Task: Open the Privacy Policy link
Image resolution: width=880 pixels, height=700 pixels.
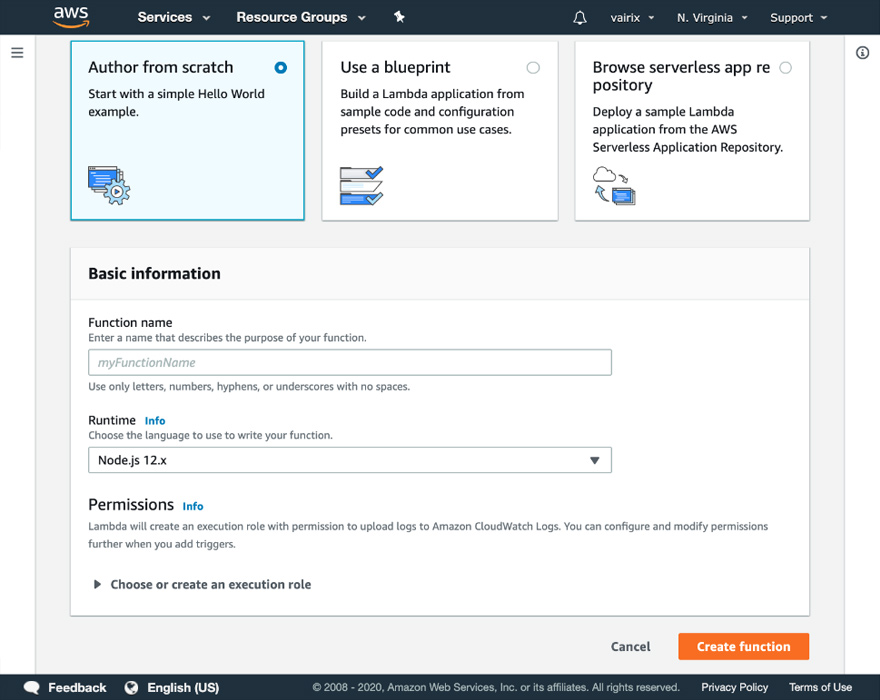Action: tap(734, 688)
